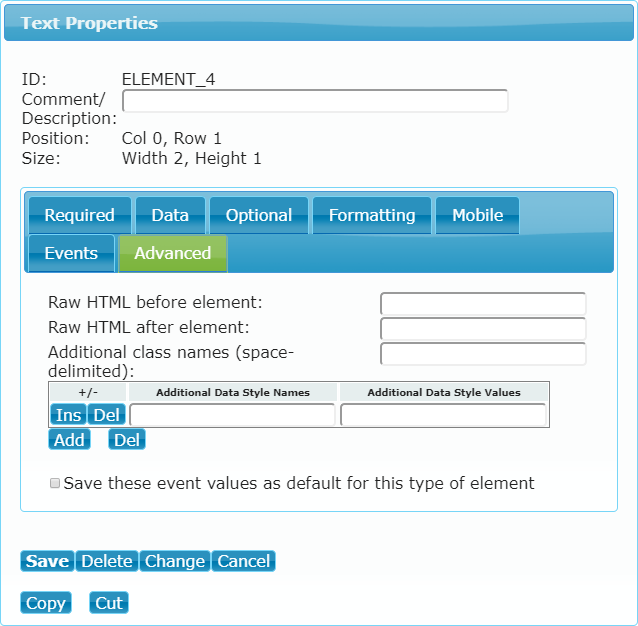This screenshot has width=638, height=626.
Task: Focus the Raw HTML before element field
Action: point(483,303)
